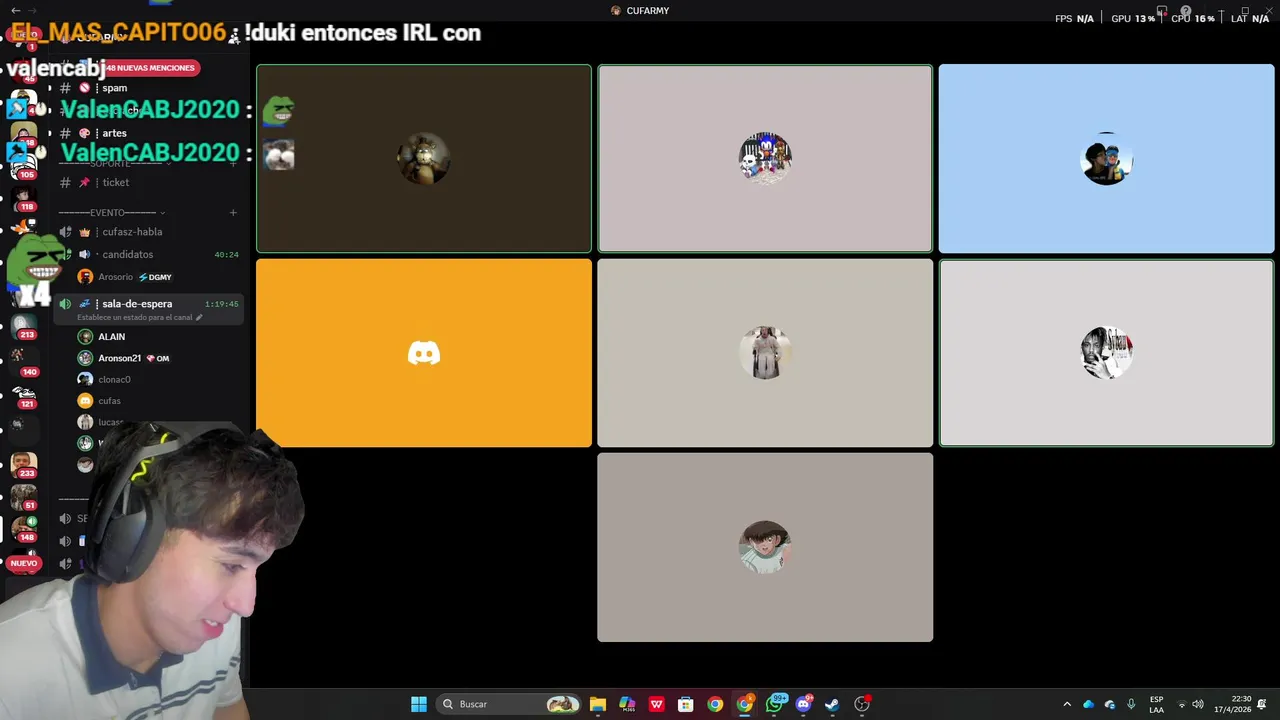Image resolution: width=1280 pixels, height=720 pixels.
Task: Focus the black-and-white portrait avatar tile
Action: point(1107,353)
